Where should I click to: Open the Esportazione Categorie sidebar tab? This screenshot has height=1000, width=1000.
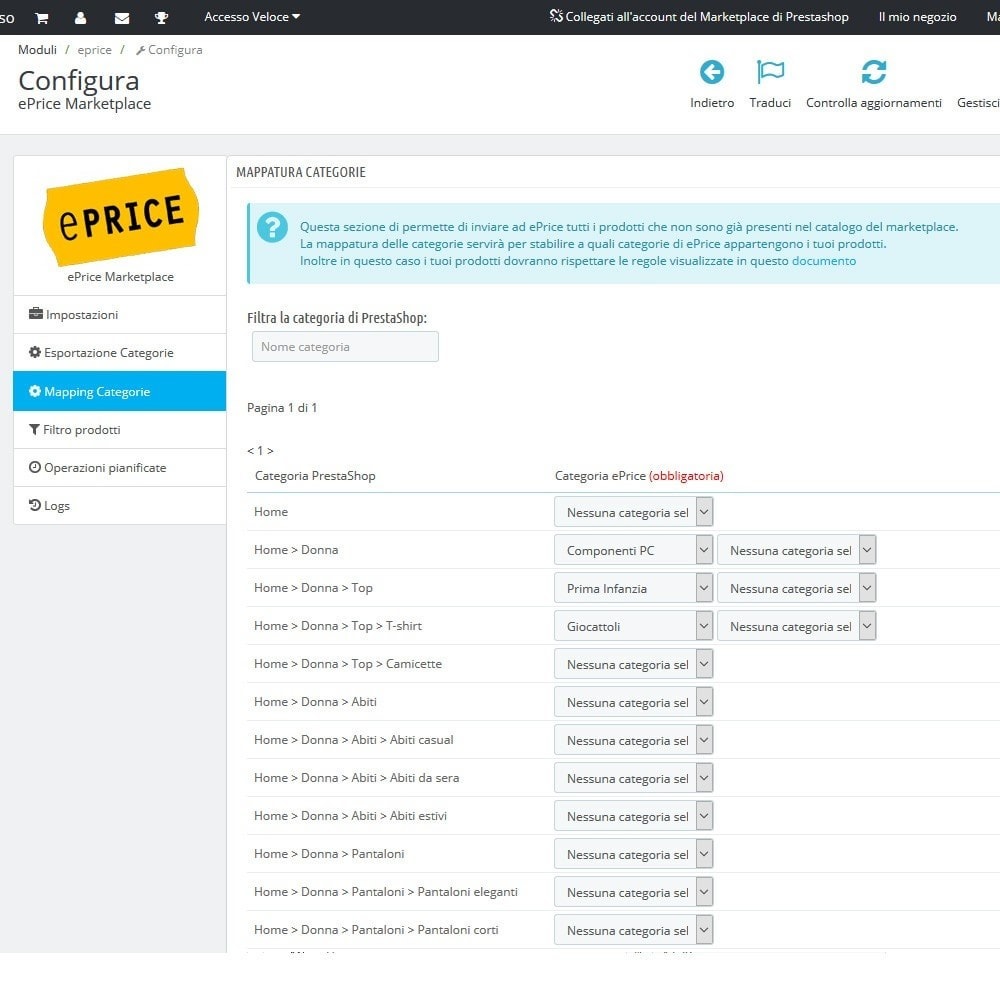point(120,353)
